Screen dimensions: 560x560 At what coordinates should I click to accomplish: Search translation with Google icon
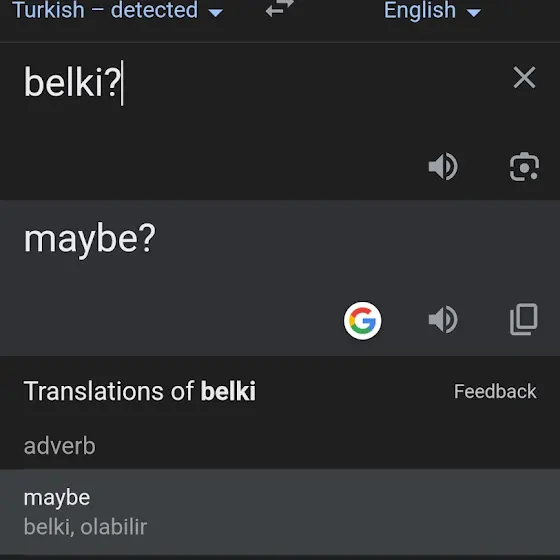click(x=362, y=320)
